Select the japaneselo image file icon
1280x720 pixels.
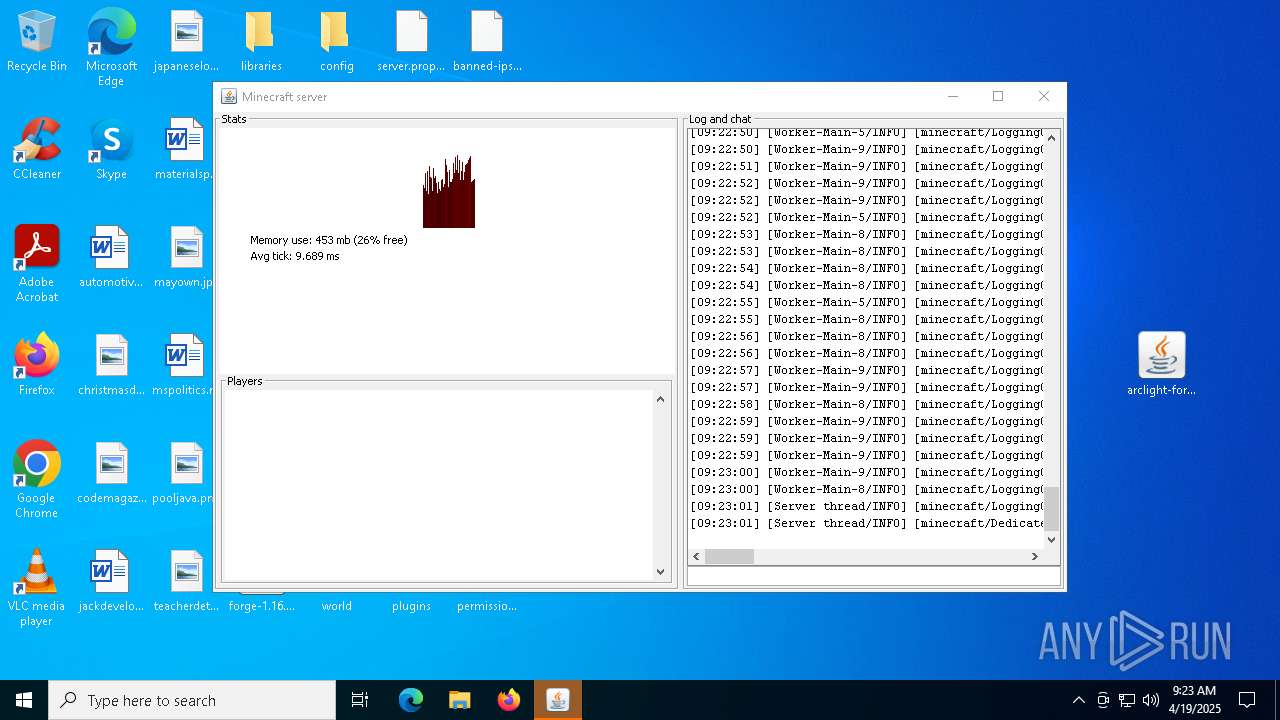186,41
